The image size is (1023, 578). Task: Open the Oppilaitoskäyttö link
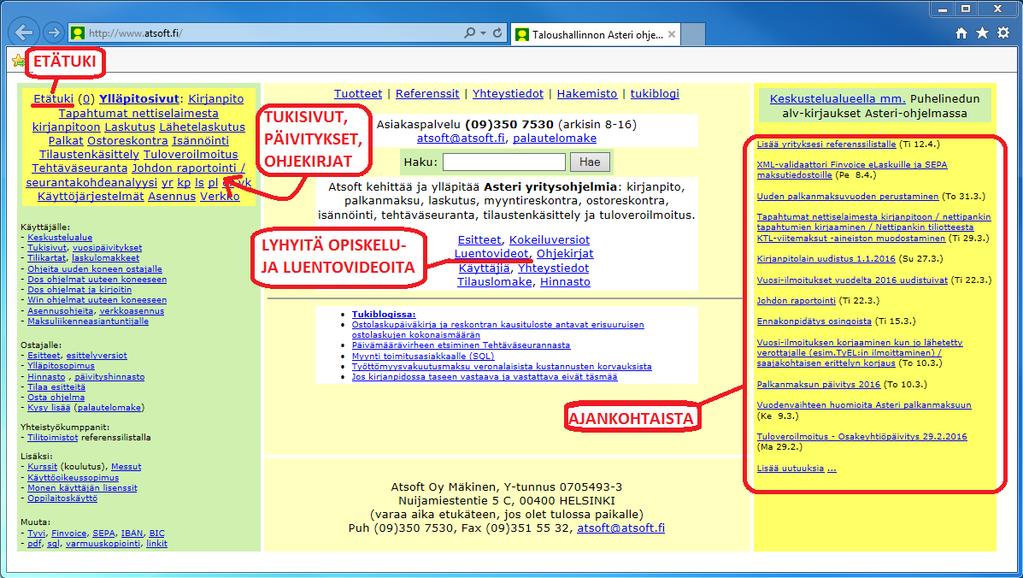[x=62, y=499]
